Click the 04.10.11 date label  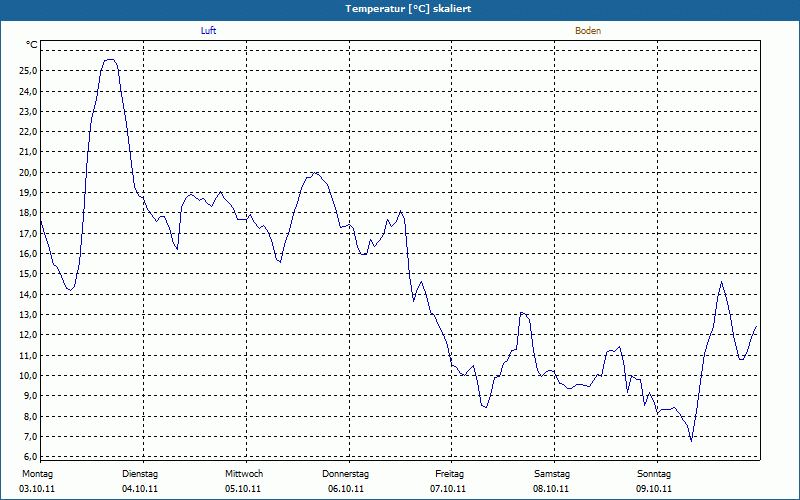[140, 489]
